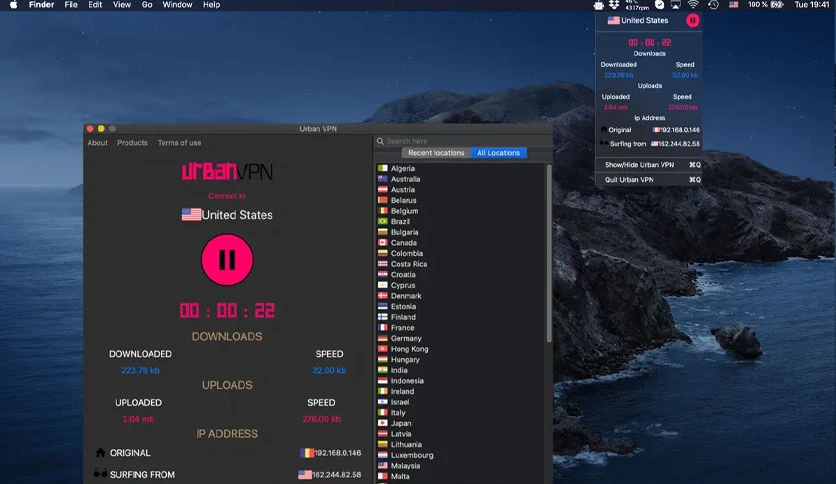
Task: Switch to the Recent locations tab
Action: pyautogui.click(x=436, y=153)
